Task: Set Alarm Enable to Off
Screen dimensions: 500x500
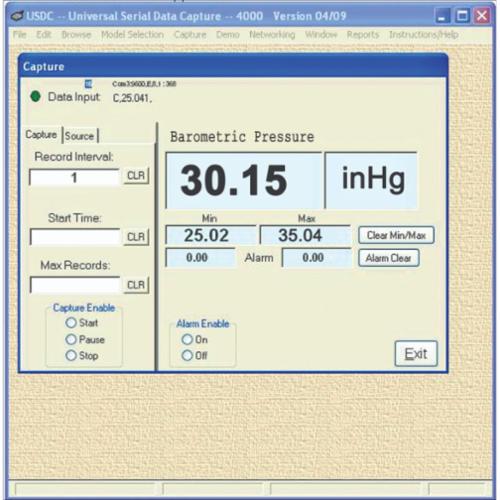Action: click(x=187, y=355)
